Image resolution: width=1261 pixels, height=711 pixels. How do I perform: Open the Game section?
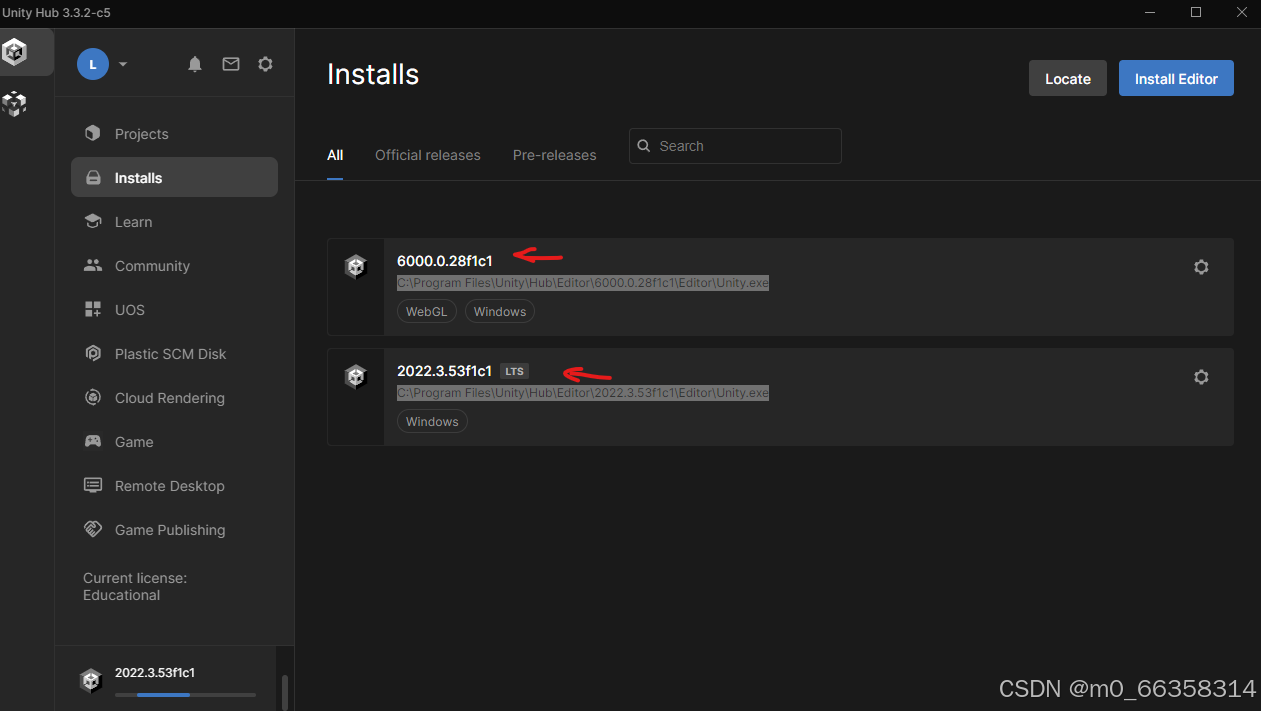[174, 442]
